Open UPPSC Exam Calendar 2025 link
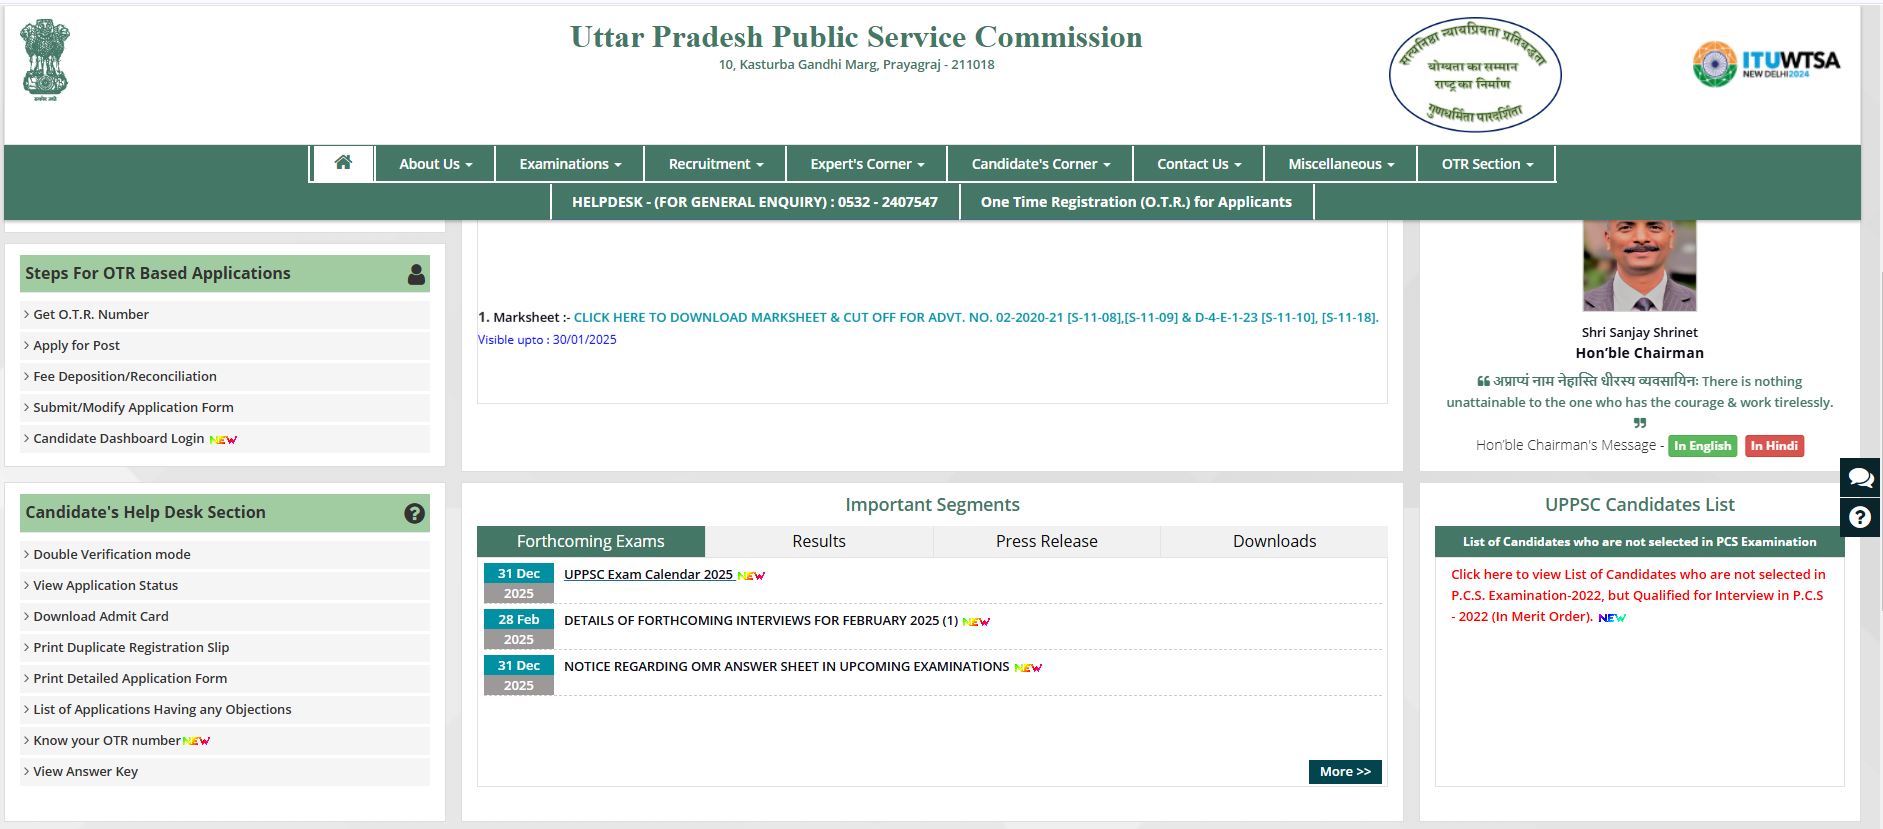 [x=648, y=574]
